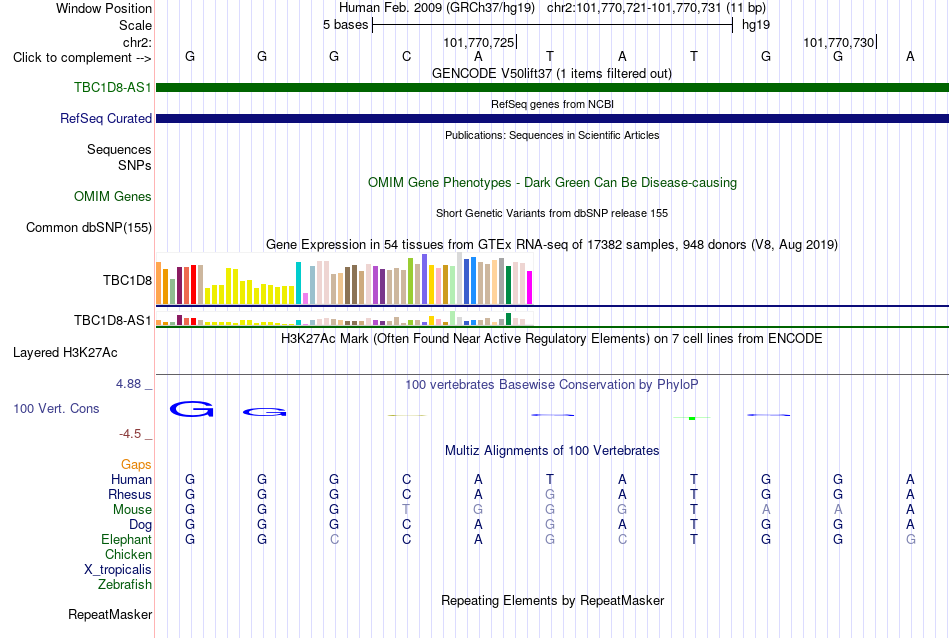950x638 pixels.
Task: Open the TBC1D8-AS1 GTEx expression bar chart
Action: [344, 319]
